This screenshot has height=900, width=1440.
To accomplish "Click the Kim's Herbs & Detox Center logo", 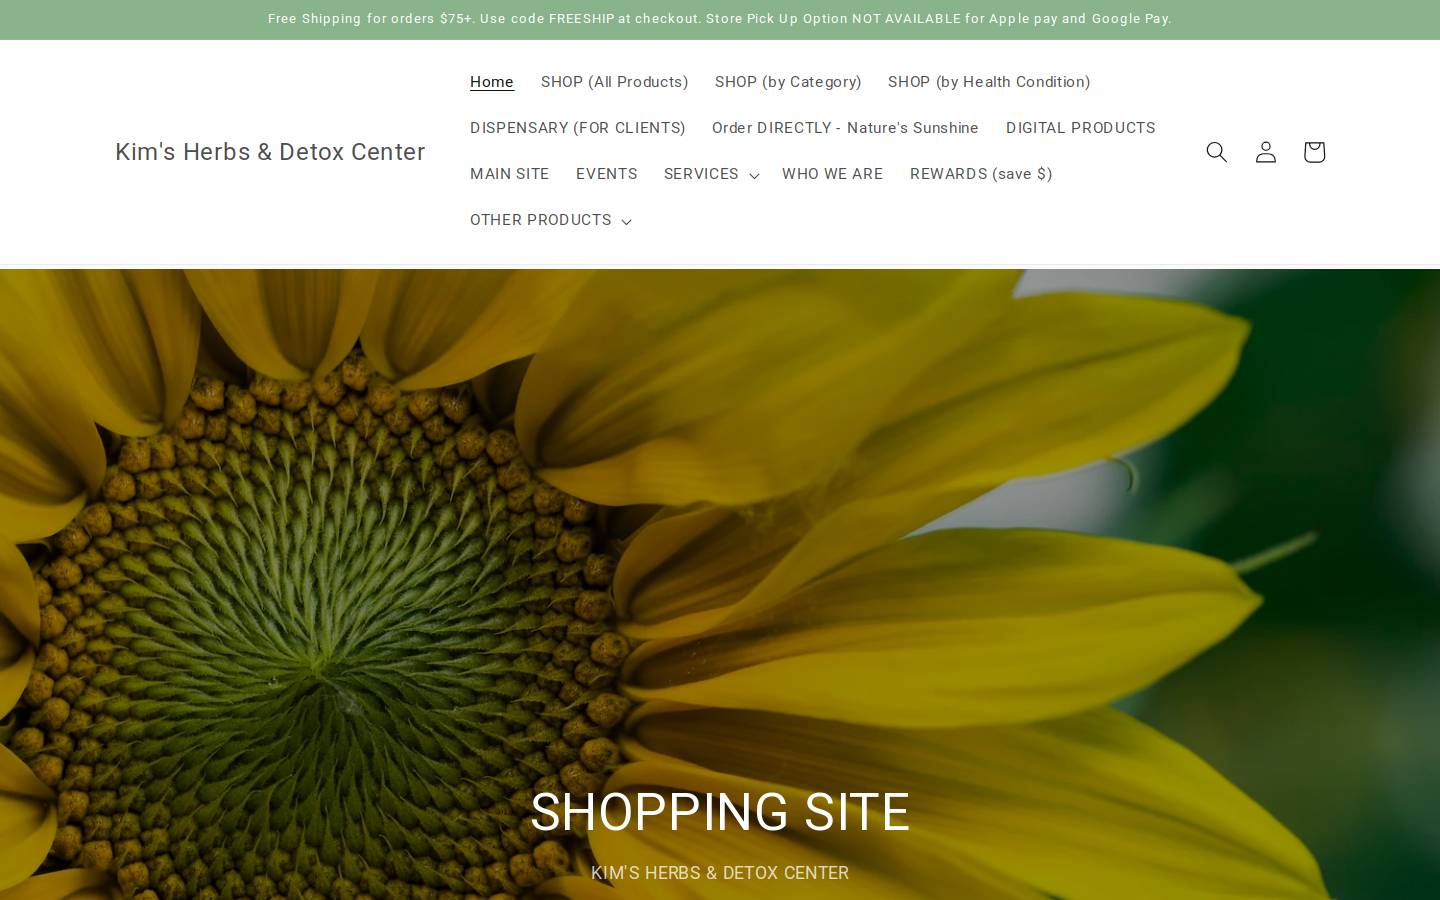I will 270,152.
